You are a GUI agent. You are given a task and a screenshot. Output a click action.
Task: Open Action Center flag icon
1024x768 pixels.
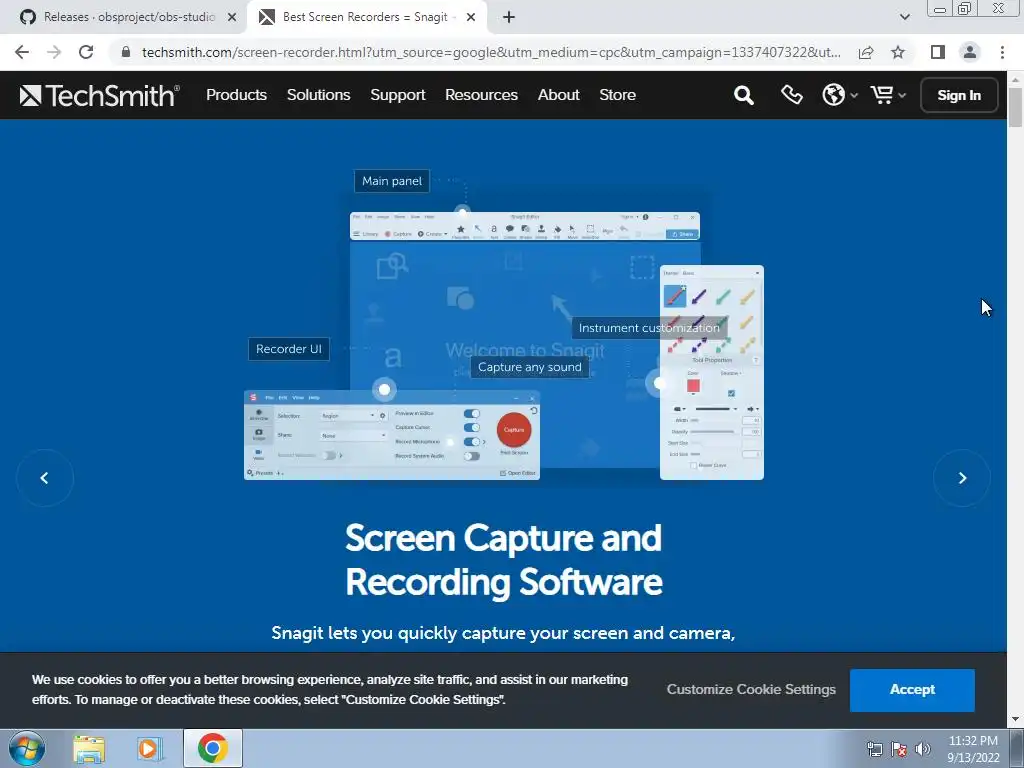click(899, 749)
